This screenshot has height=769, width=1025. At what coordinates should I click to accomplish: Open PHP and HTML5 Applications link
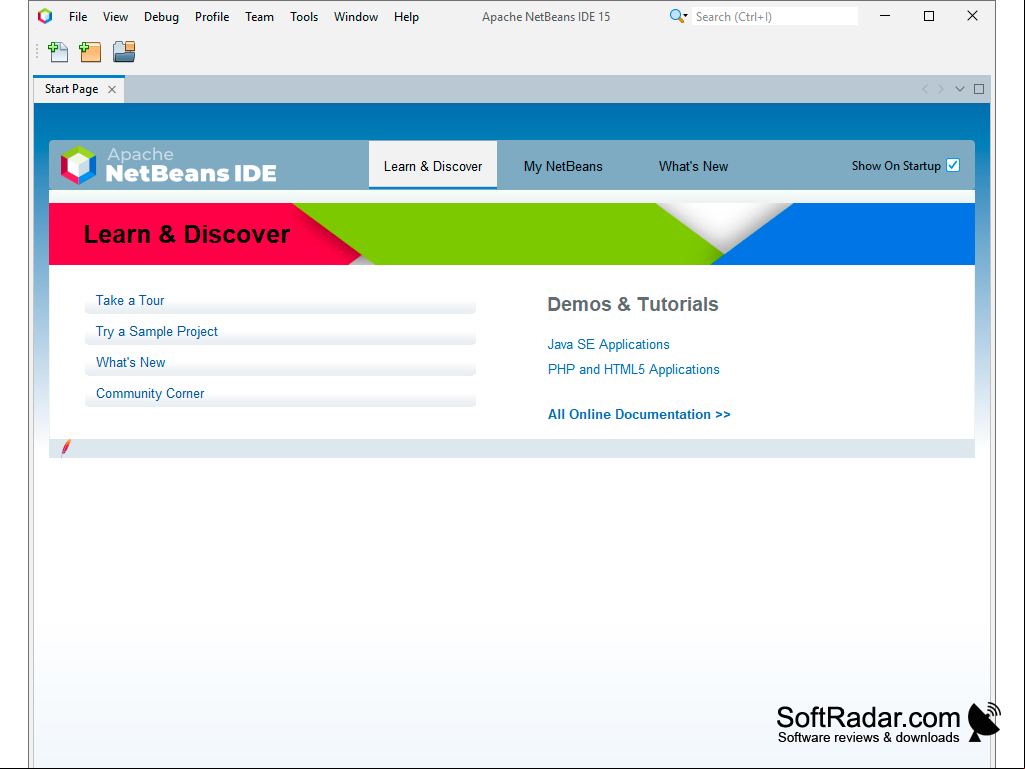pyautogui.click(x=633, y=369)
